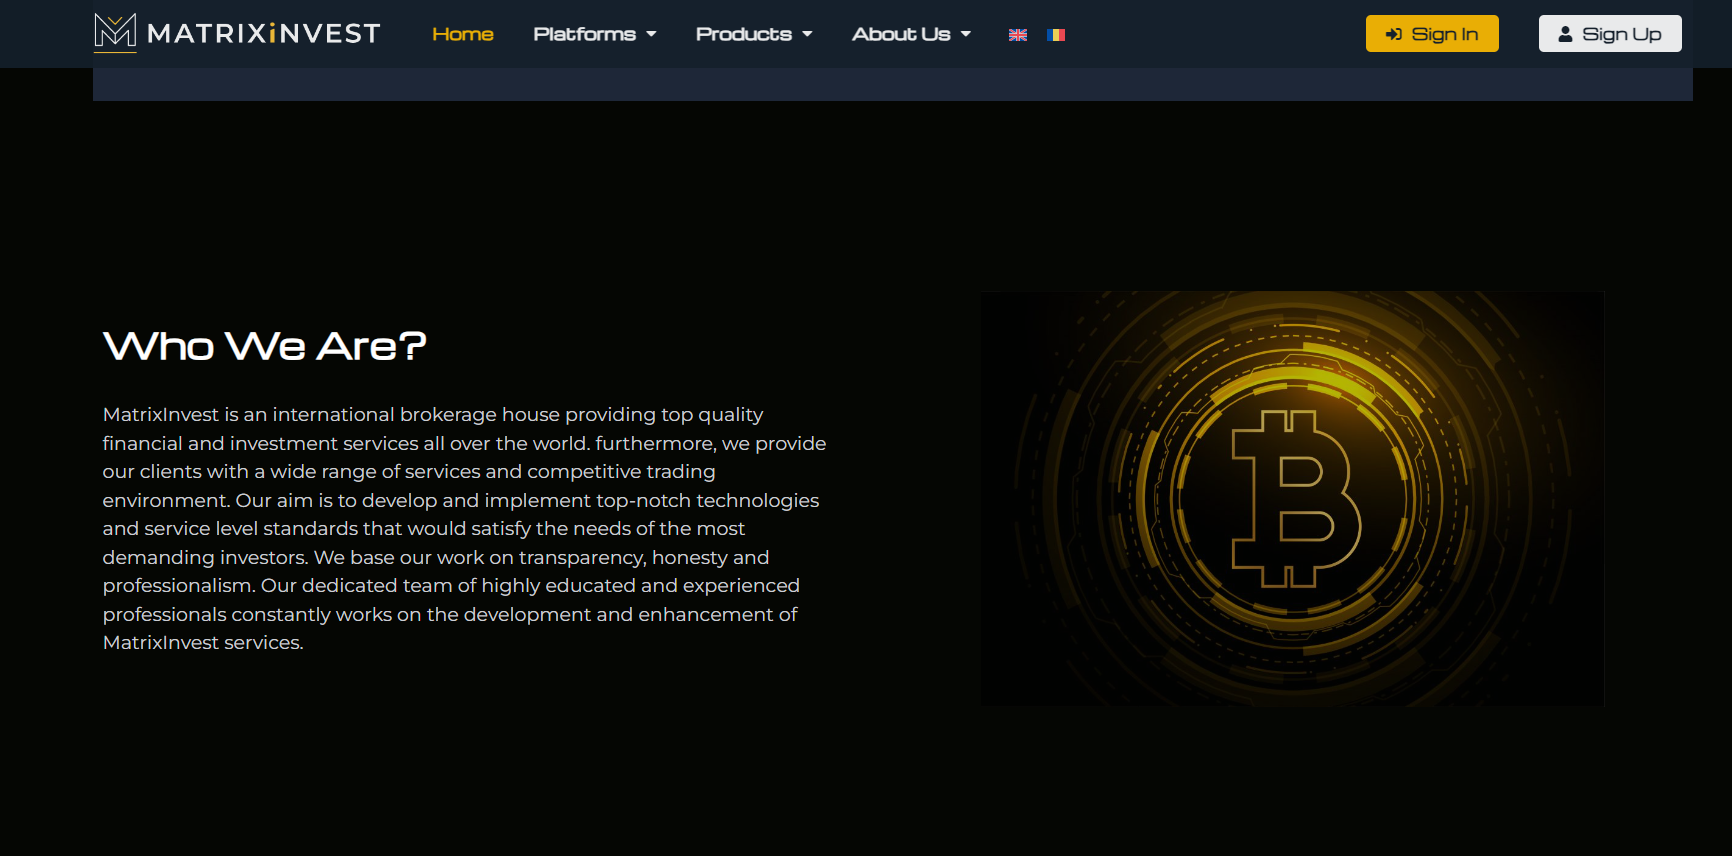Click the Sign Up button
Viewport: 1732px width, 856px height.
point(1610,34)
